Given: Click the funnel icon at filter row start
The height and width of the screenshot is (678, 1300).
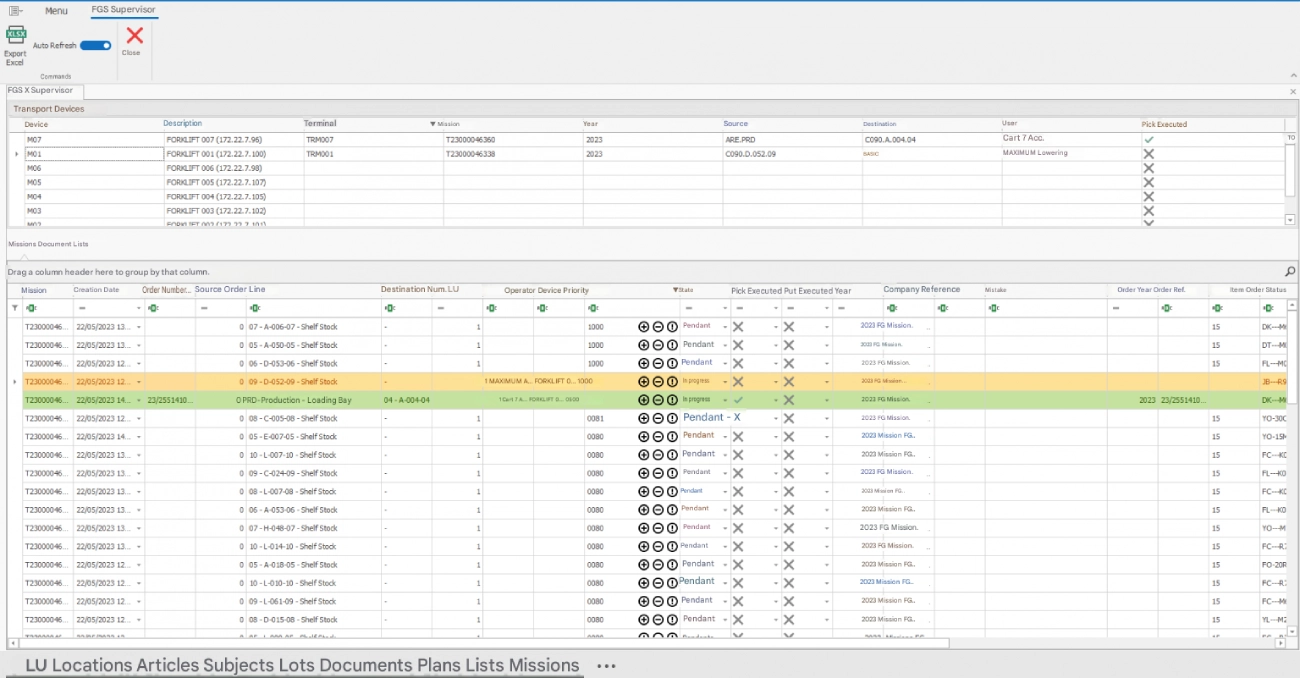Looking at the screenshot, I should click(14, 308).
